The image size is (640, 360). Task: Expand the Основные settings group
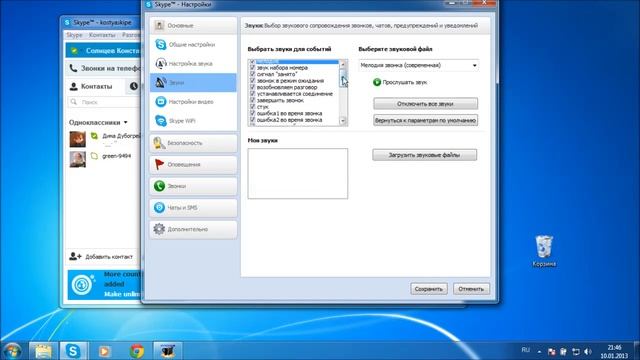tap(193, 25)
